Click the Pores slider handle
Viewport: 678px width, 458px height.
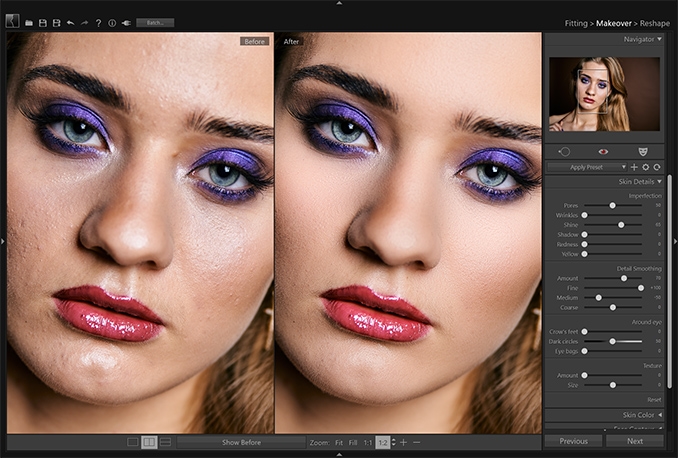tap(612, 205)
